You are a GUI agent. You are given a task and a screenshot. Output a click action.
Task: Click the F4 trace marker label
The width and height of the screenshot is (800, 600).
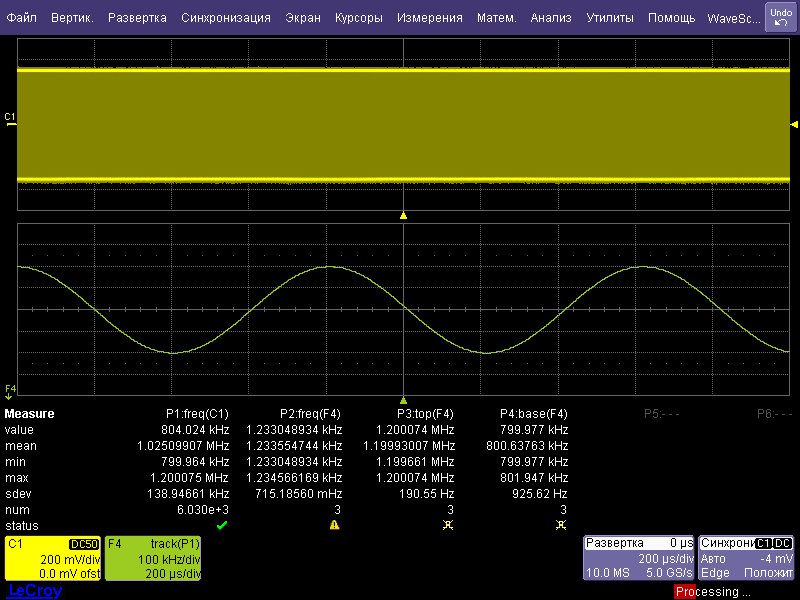point(10,389)
